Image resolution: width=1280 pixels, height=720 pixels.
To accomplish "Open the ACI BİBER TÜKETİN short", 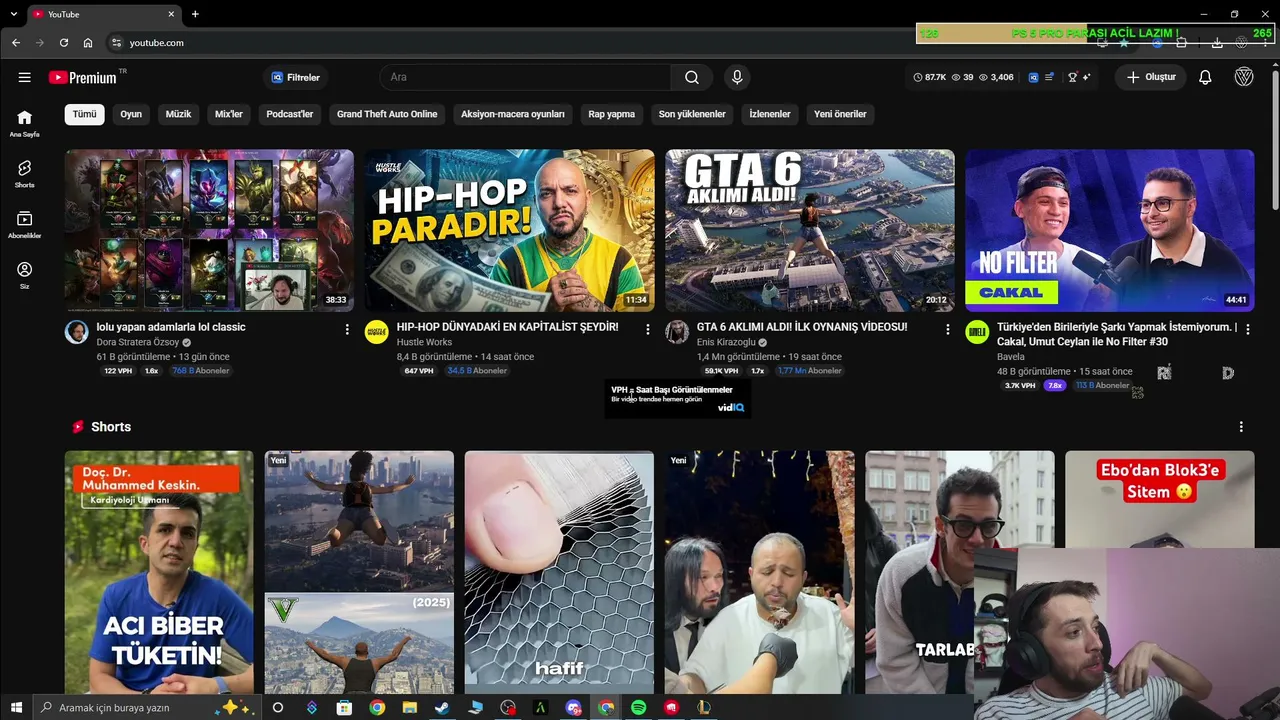I will 159,572.
